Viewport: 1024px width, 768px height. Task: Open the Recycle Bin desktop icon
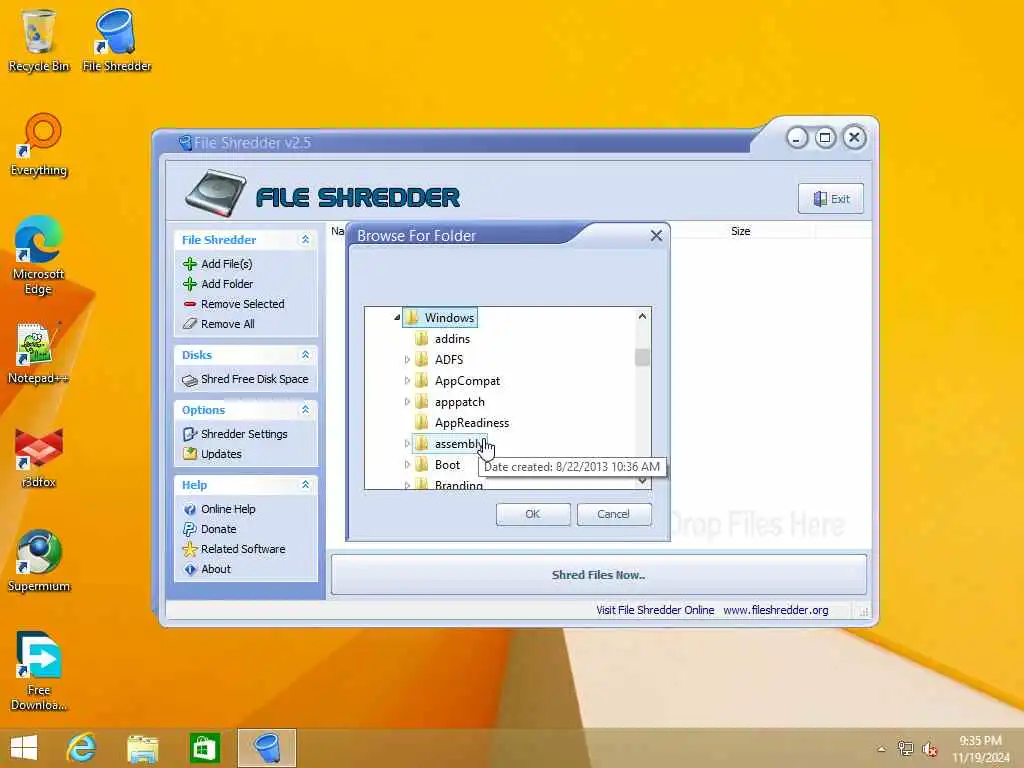(x=39, y=40)
